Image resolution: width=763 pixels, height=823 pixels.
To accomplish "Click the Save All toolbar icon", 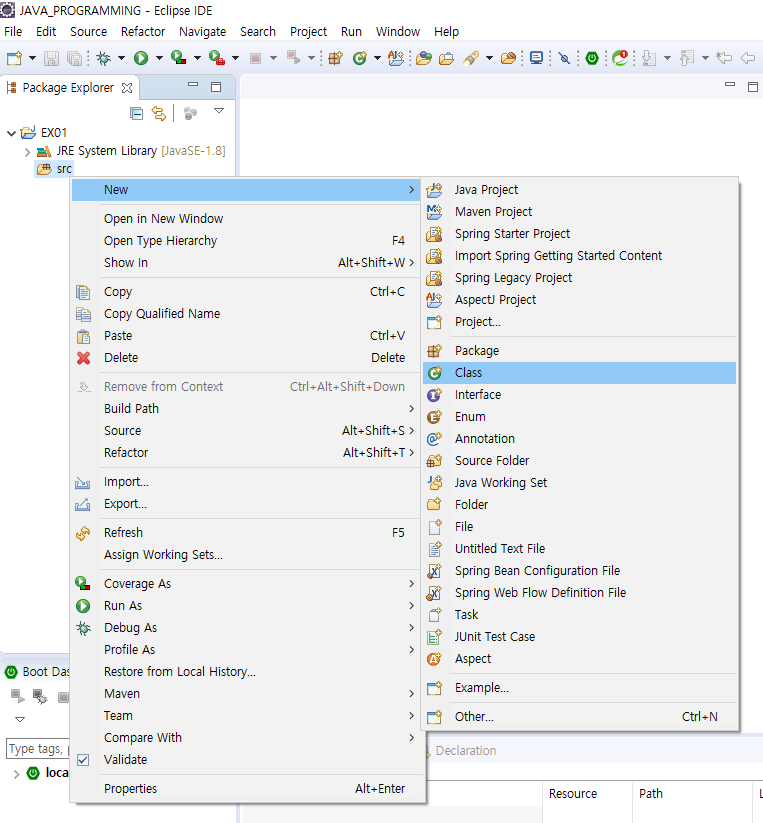I will pos(75,58).
